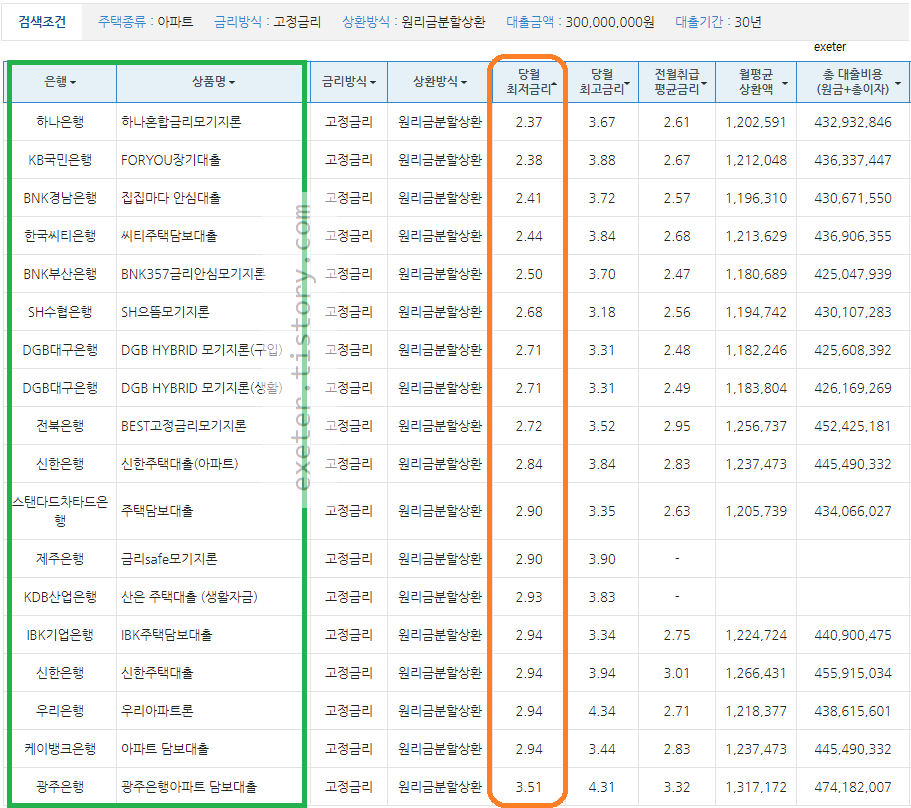Select 신한주택대출(아파트) product name
Screen dimensions: 911x808
pos(180,464)
